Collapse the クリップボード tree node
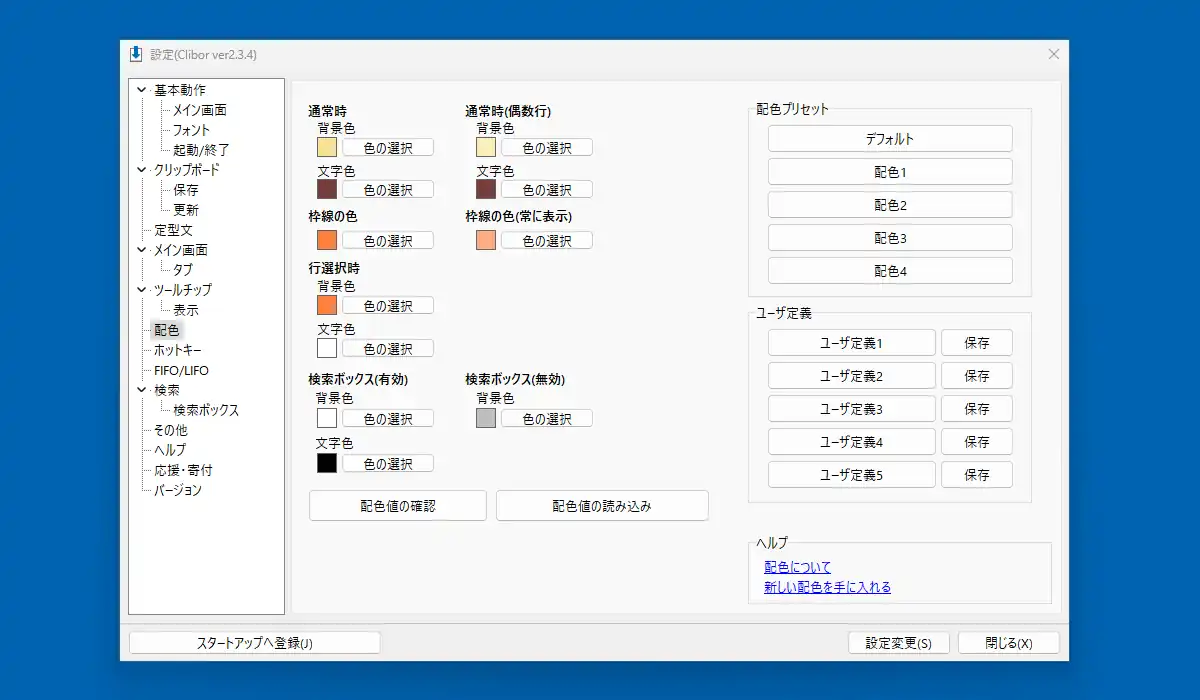The image size is (1200, 700). [142, 170]
